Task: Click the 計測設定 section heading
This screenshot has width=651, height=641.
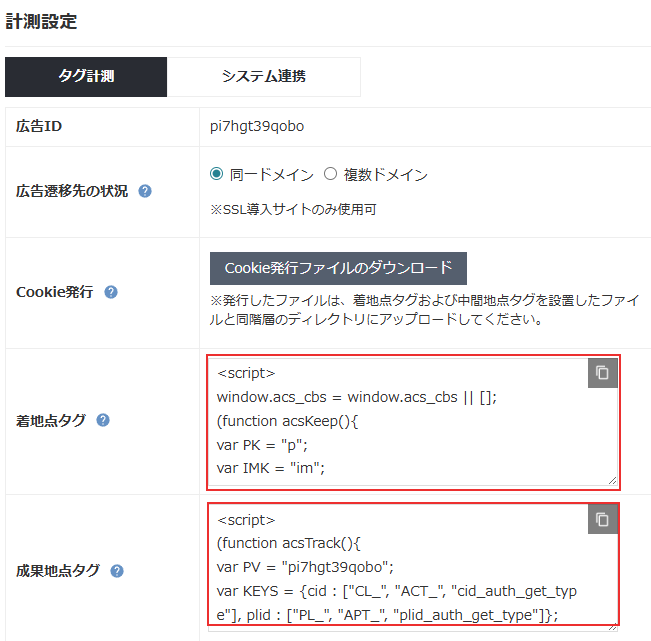Action: pyautogui.click(x=42, y=21)
